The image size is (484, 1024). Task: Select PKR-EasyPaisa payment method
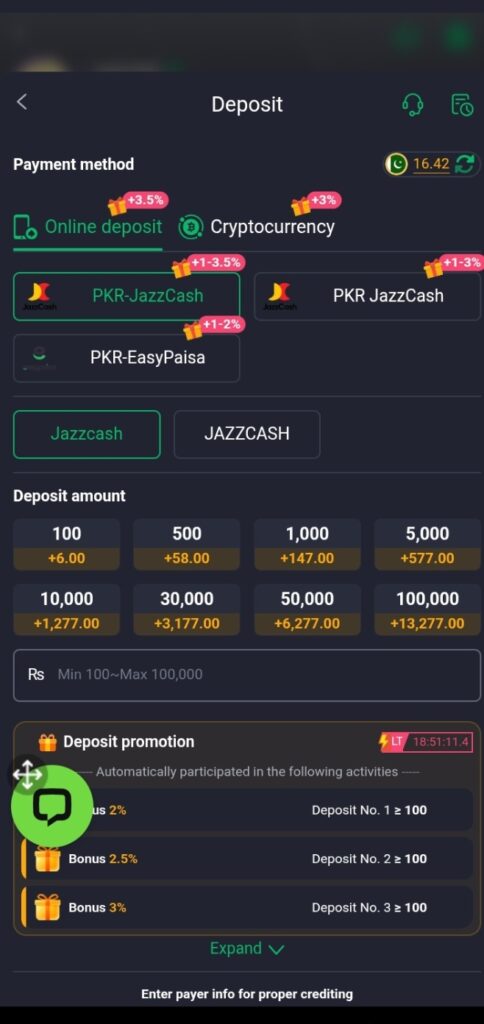pyautogui.click(x=127, y=358)
